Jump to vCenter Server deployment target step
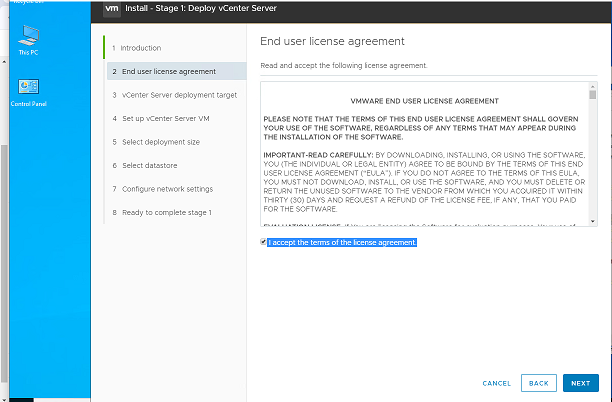Viewport: 612px width, 402px height. click(x=179, y=95)
